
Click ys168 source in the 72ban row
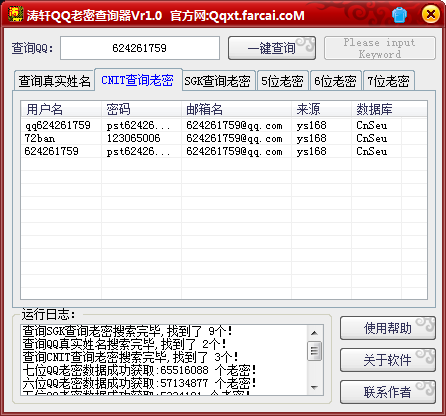311,138
